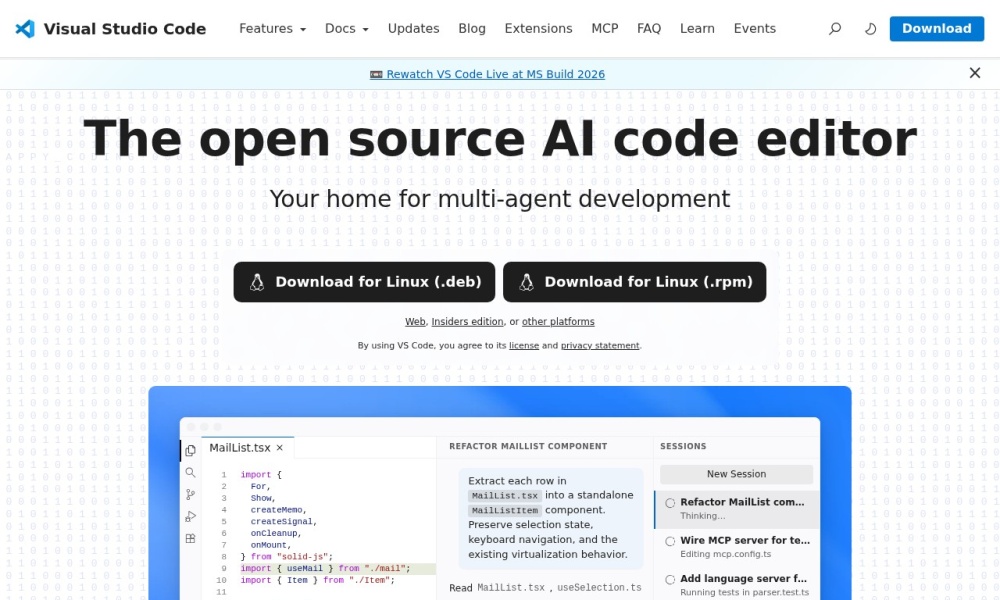Click the New Session button
The width and height of the screenshot is (1000, 600).
coord(736,474)
